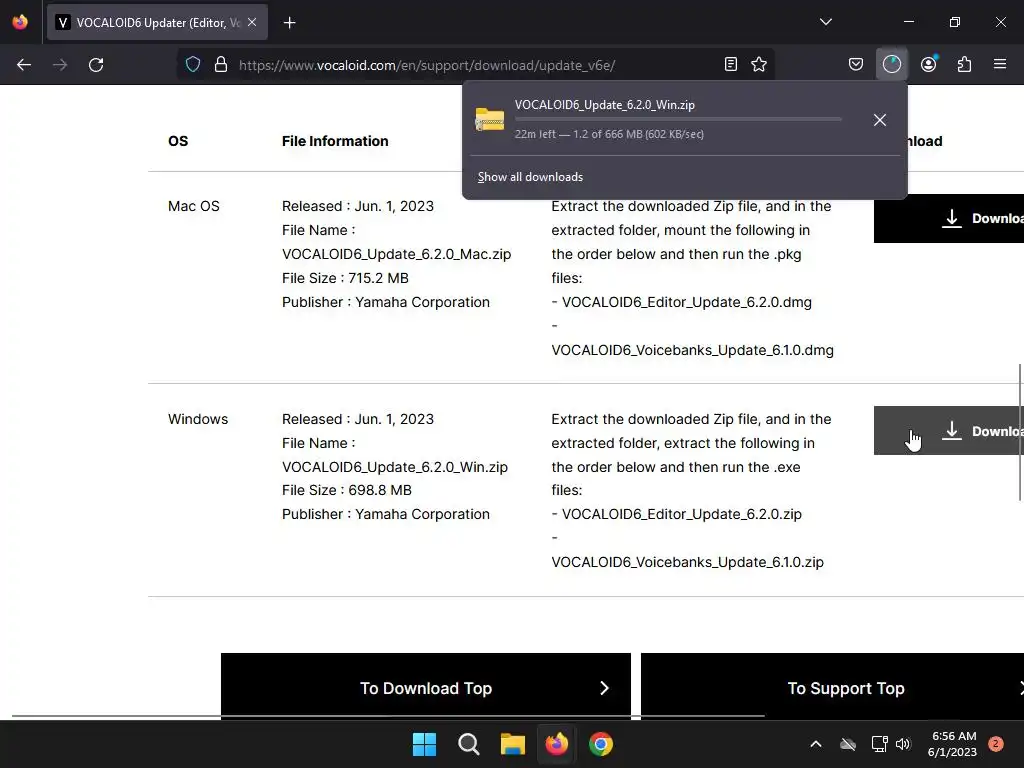The image size is (1024, 768).
Task: Reload the current page
Action: pyautogui.click(x=96, y=65)
